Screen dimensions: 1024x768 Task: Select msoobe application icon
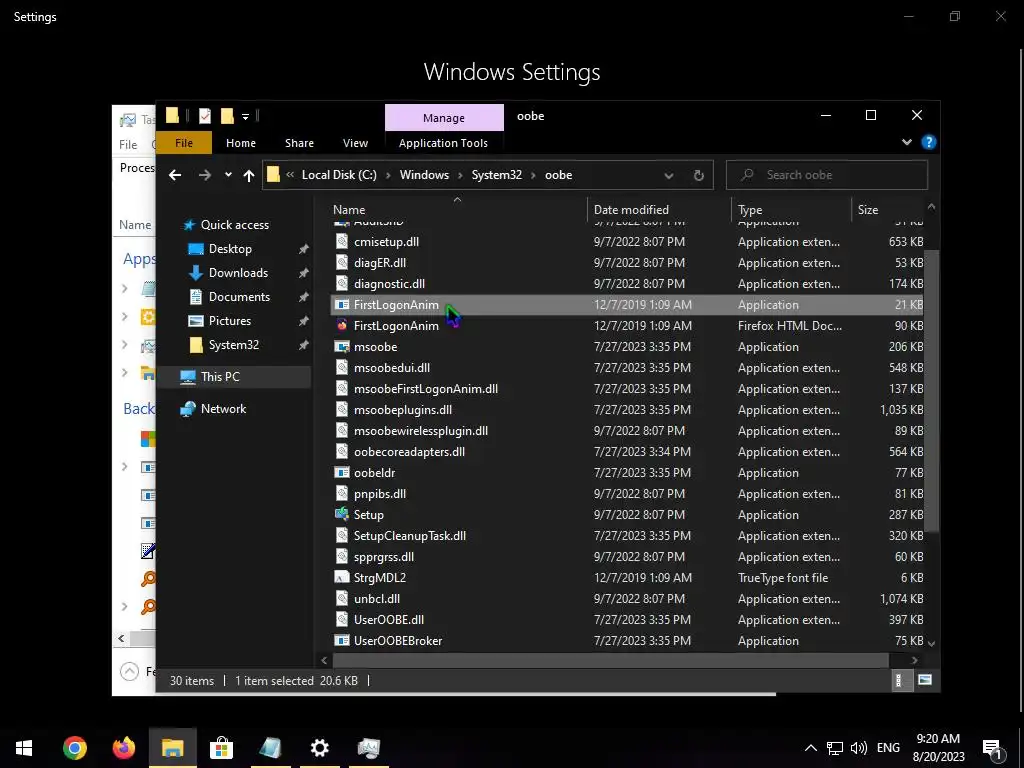342,347
